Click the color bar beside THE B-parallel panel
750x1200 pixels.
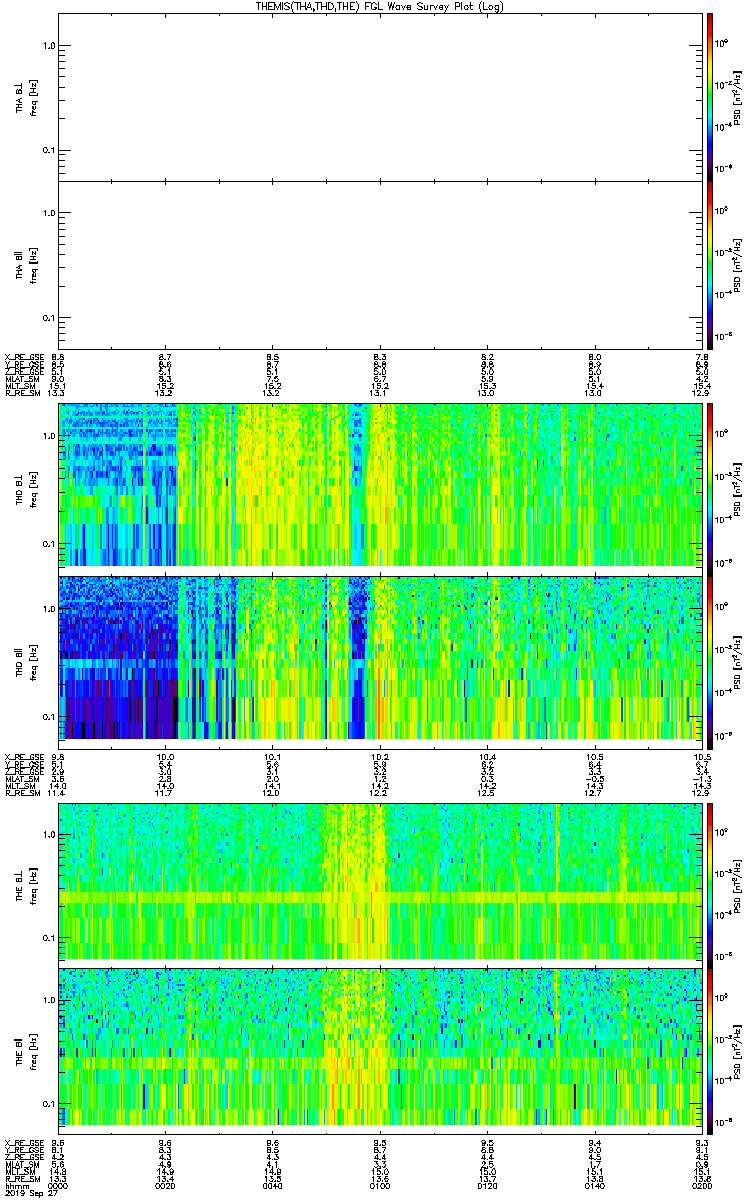(709, 1050)
